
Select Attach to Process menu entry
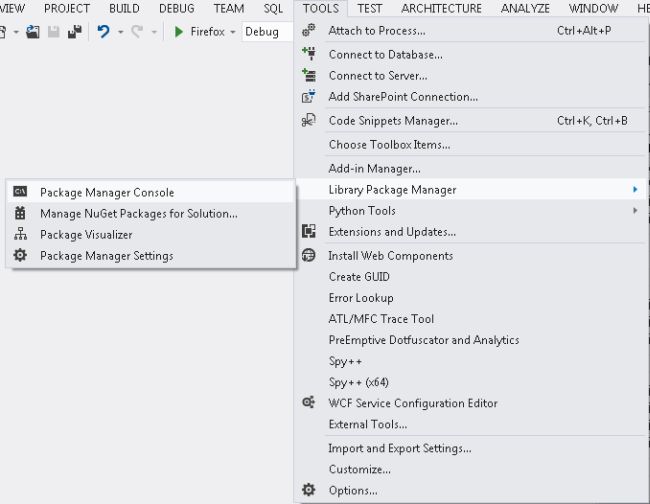pos(471,31)
